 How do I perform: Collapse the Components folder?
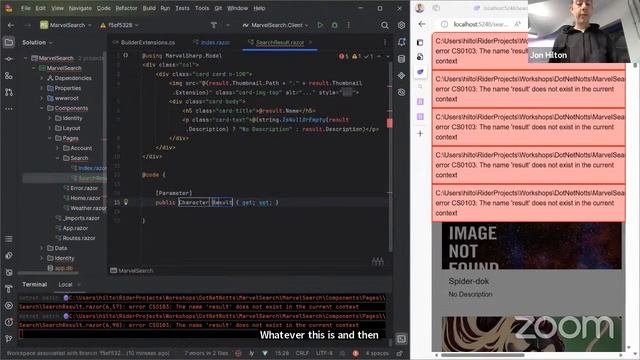42,108
